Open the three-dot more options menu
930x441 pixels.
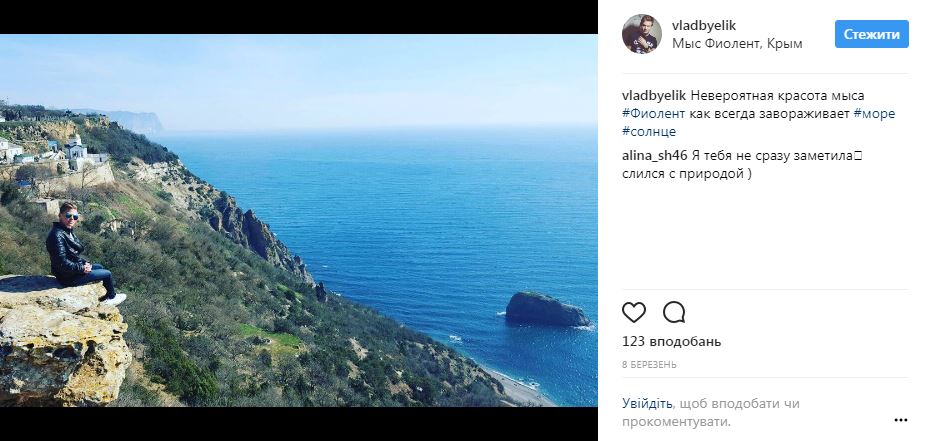900,420
